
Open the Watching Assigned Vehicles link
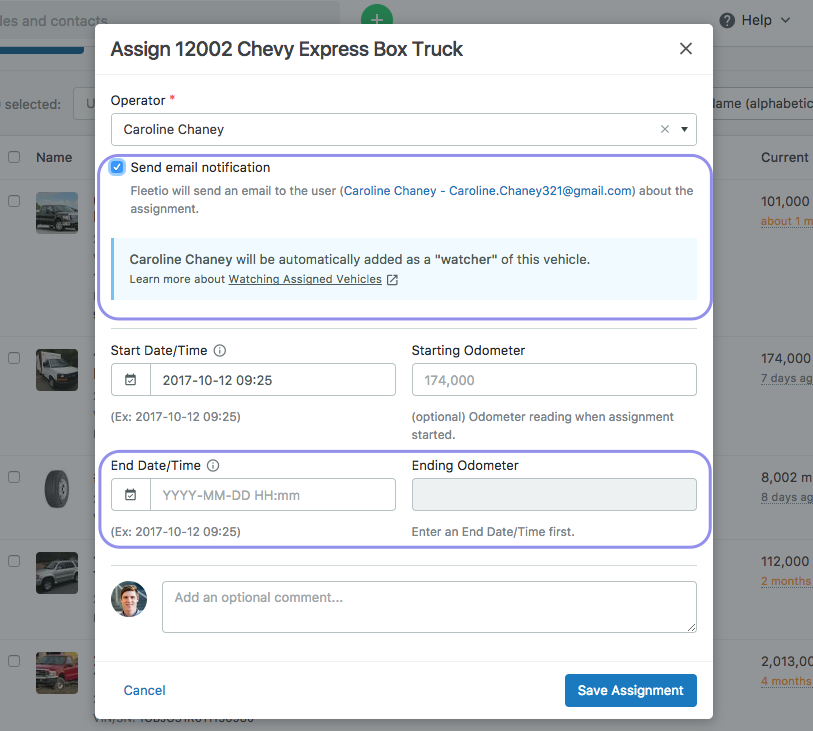(x=305, y=280)
